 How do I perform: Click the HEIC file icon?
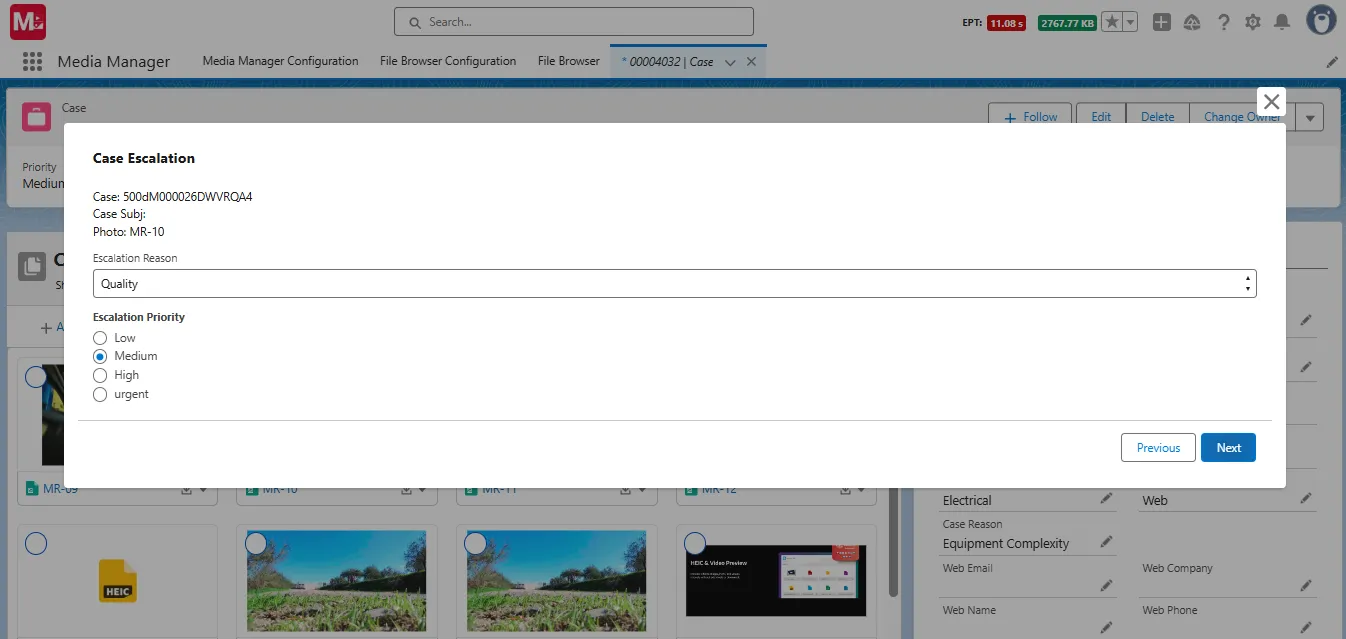(x=117, y=580)
